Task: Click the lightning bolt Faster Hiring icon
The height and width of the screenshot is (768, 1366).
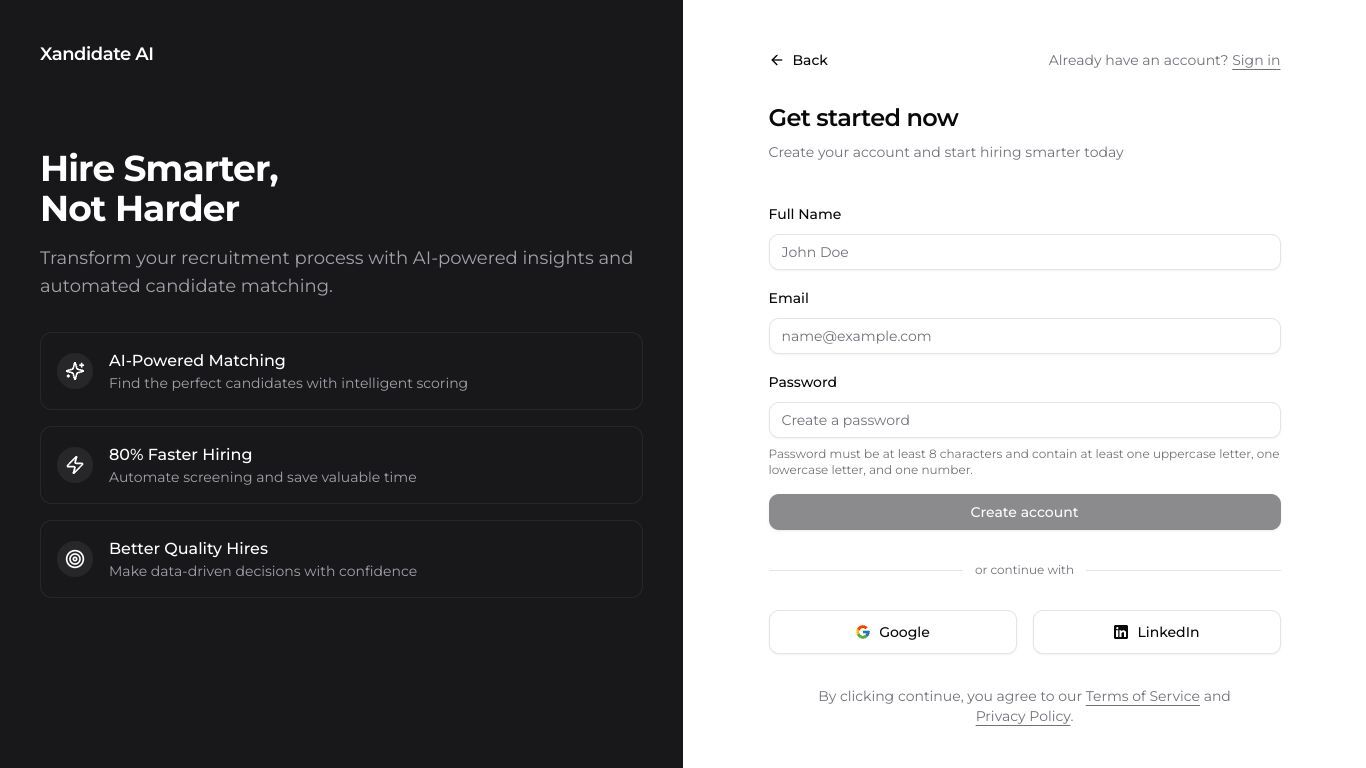Action: (x=75, y=465)
